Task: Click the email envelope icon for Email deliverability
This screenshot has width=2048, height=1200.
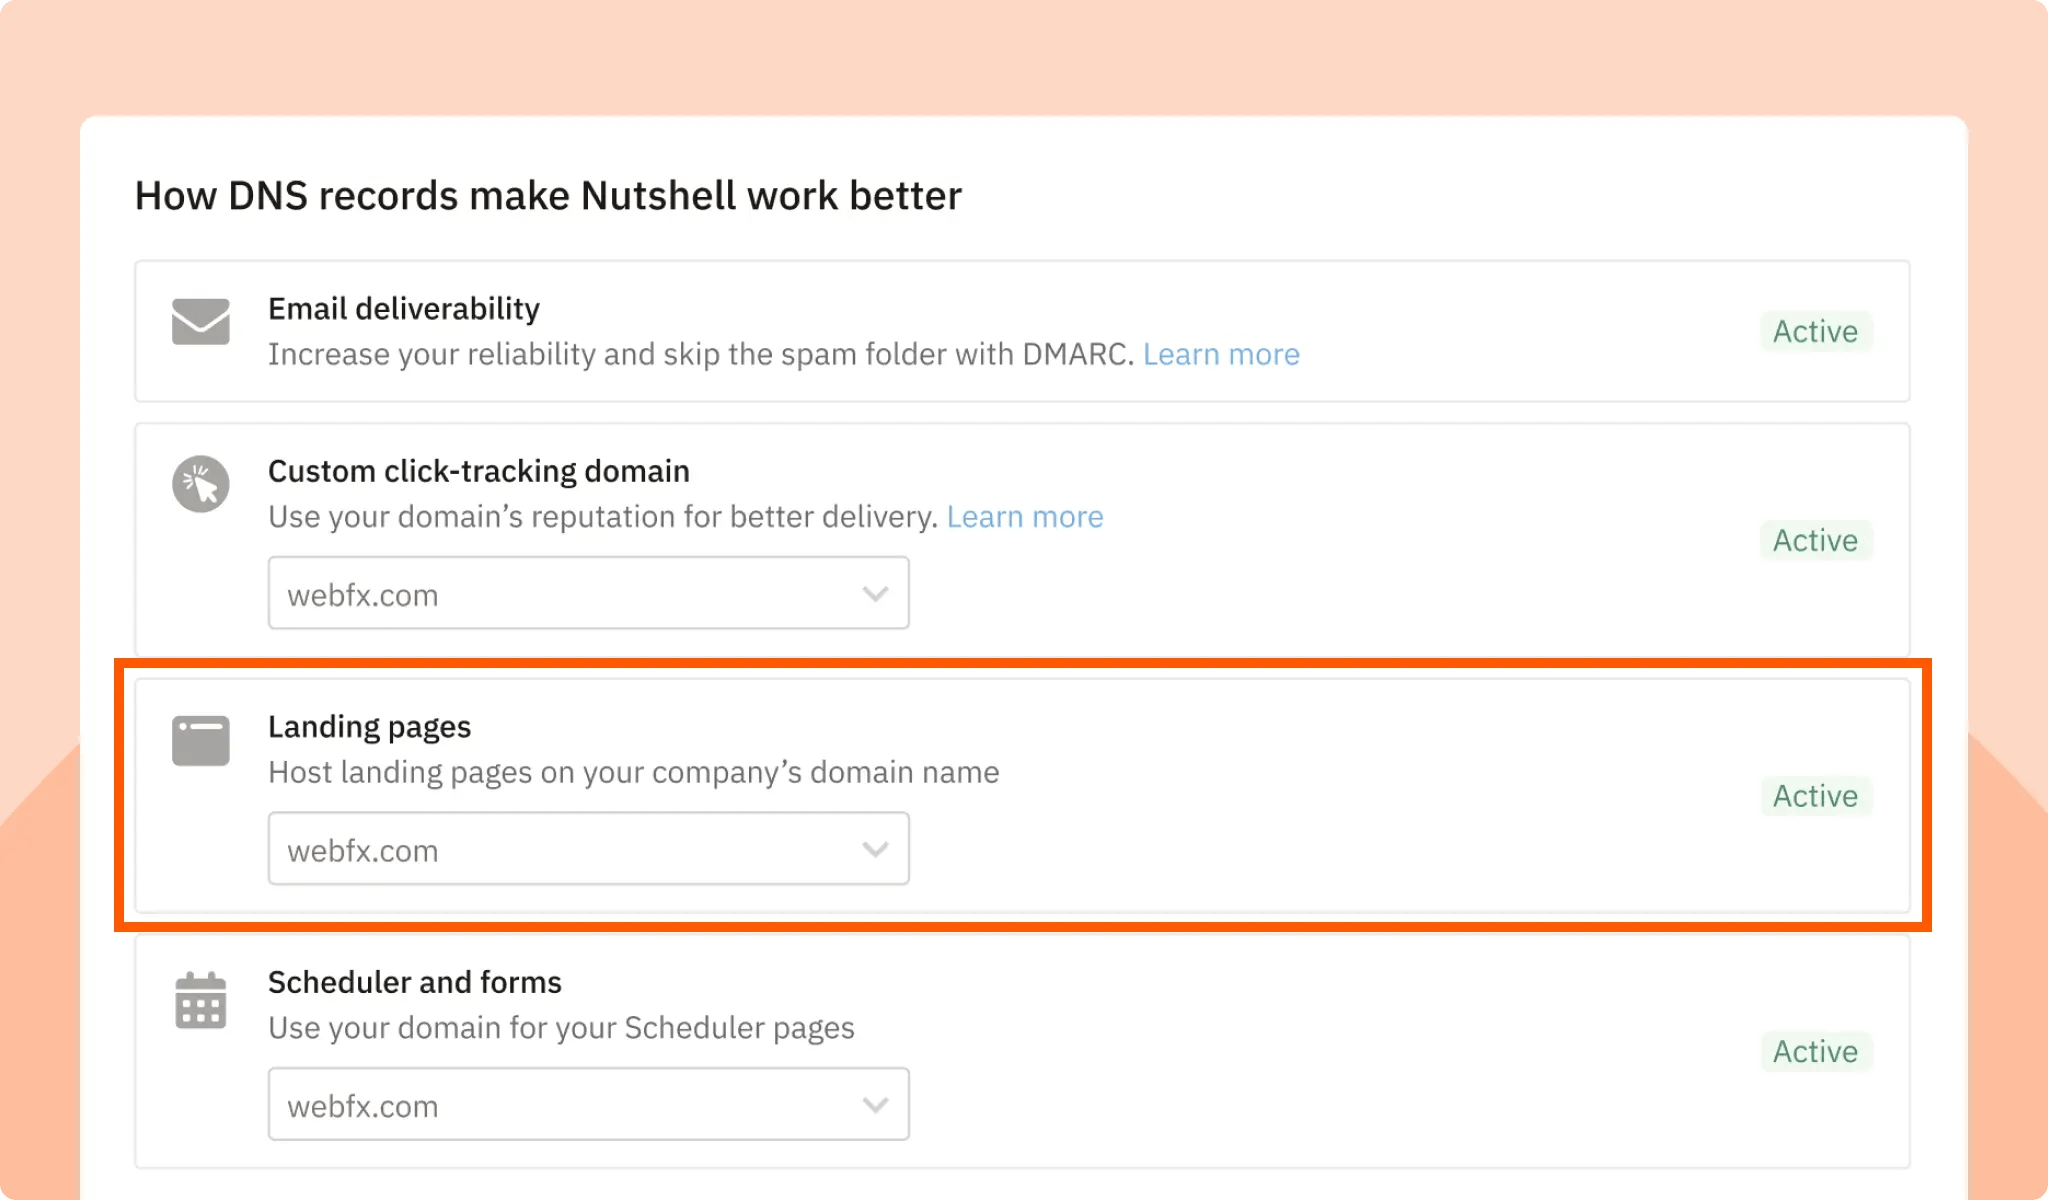Action: tap(201, 322)
